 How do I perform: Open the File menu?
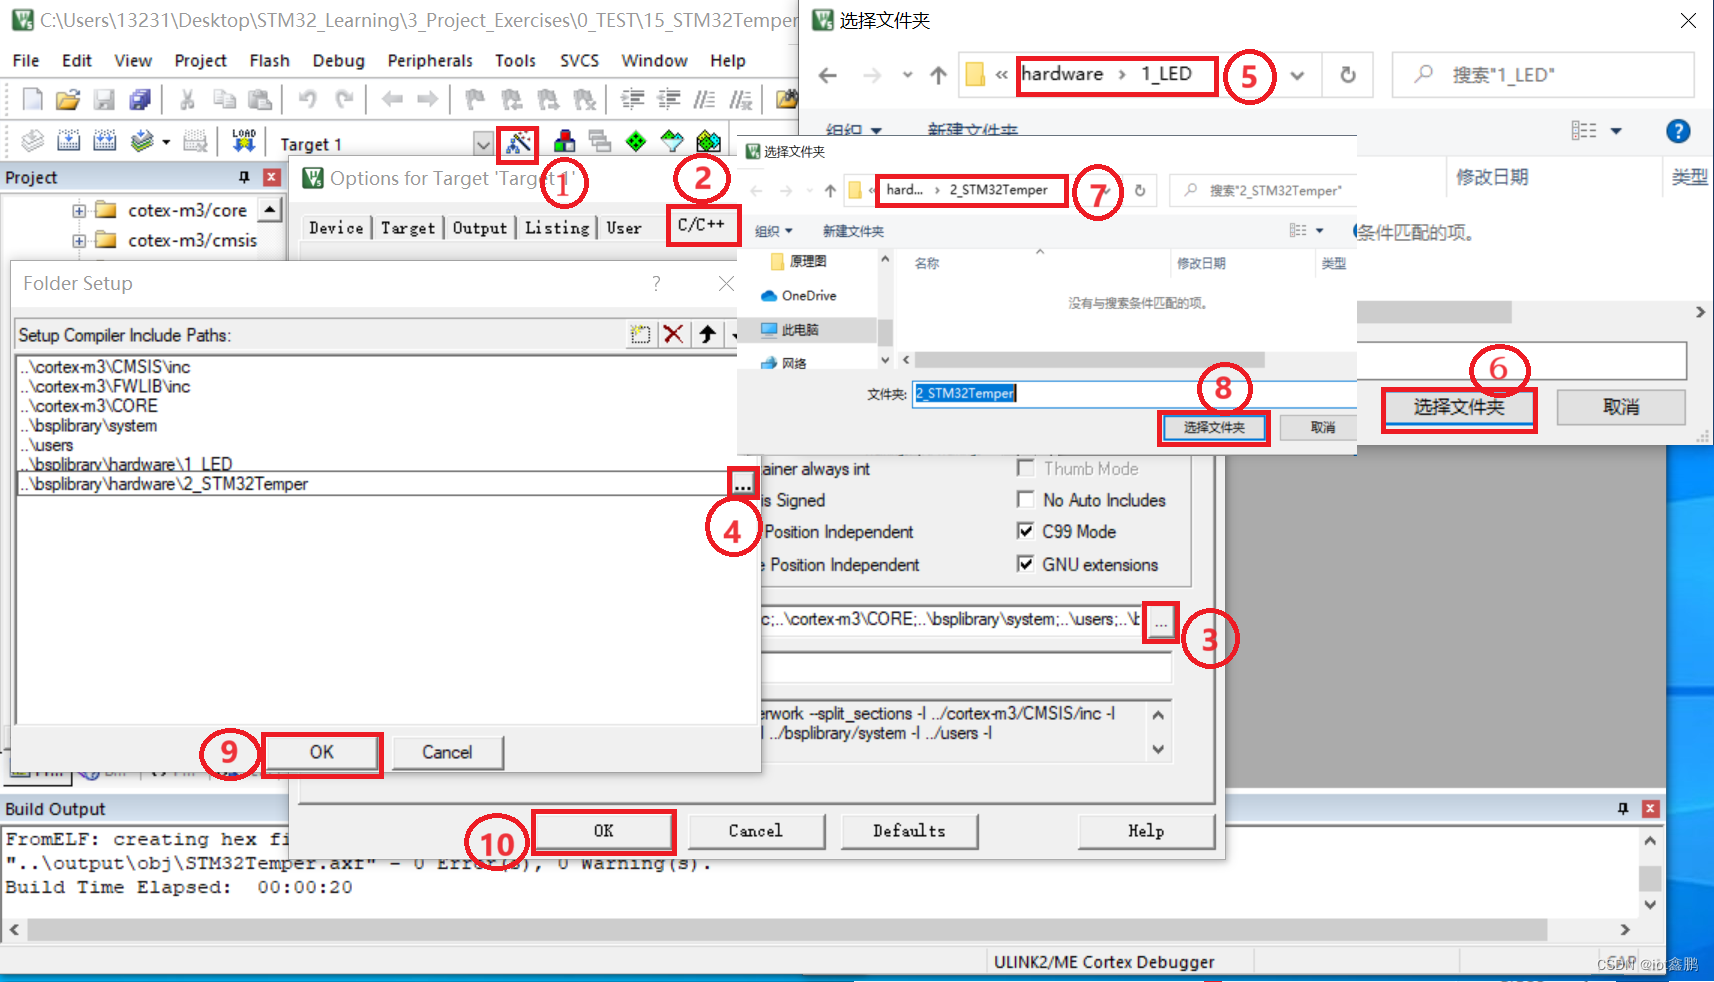tap(26, 61)
